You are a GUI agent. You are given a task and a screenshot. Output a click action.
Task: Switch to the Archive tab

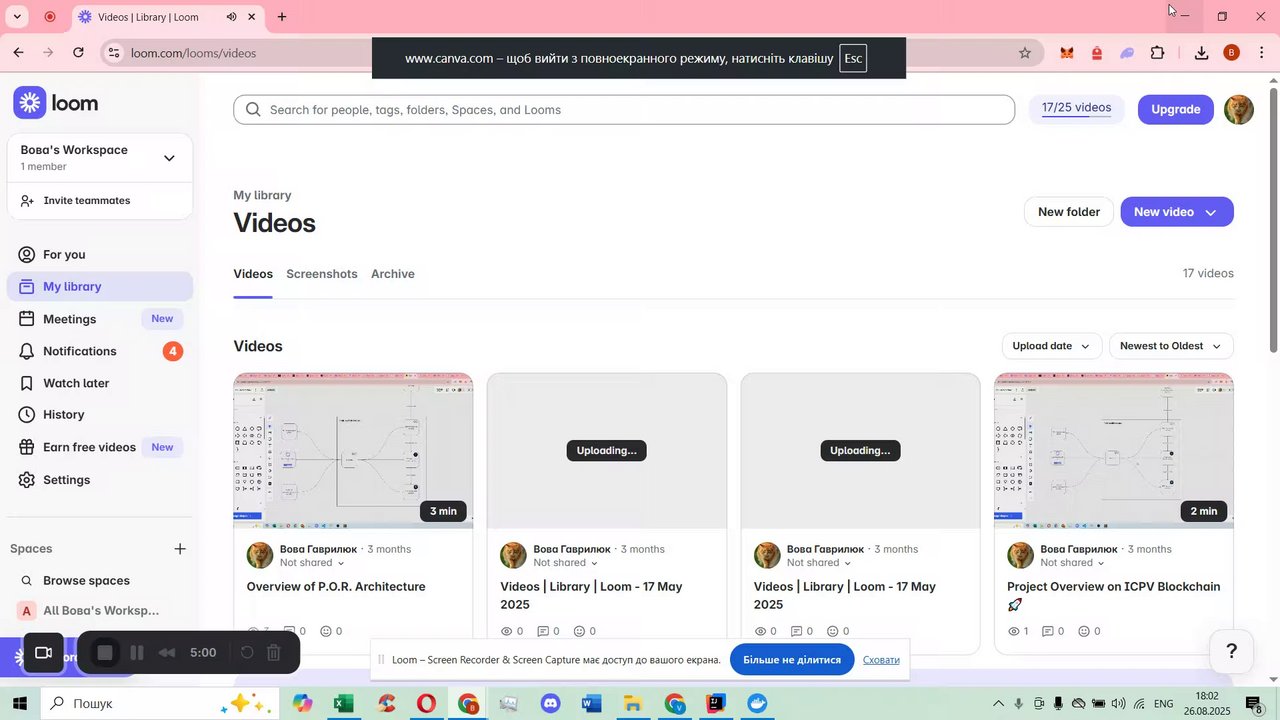coord(393,274)
